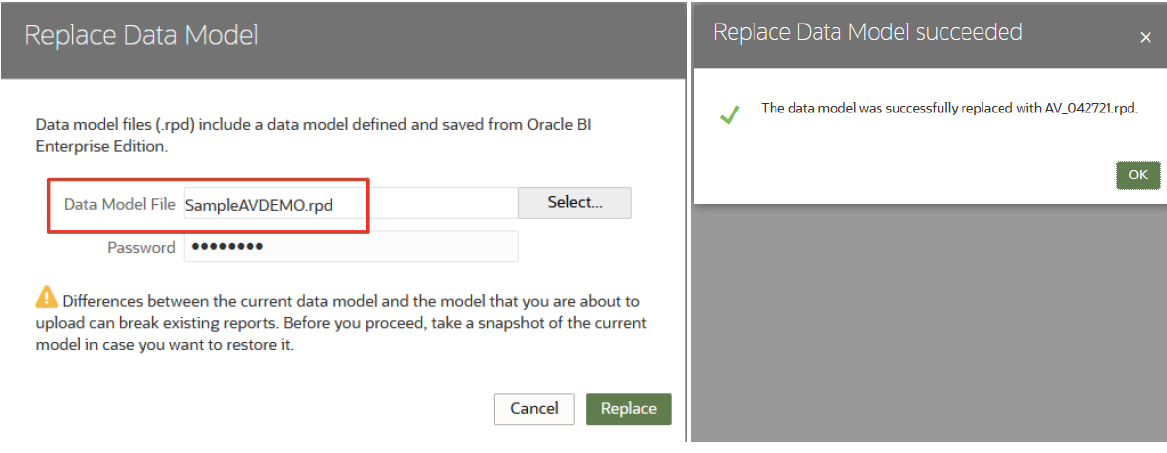This screenshot has width=1167, height=453.
Task: Click into the Password field
Action: (x=351, y=246)
